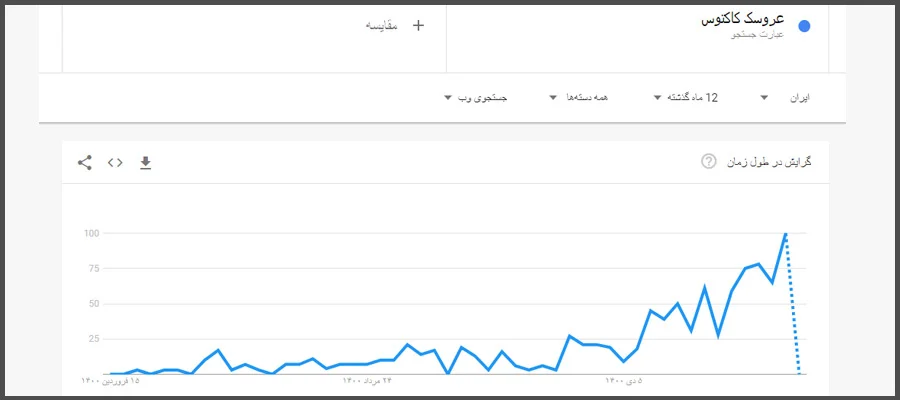Download chart data with the download icon
Image resolution: width=900 pixels, height=400 pixels.
145,162
